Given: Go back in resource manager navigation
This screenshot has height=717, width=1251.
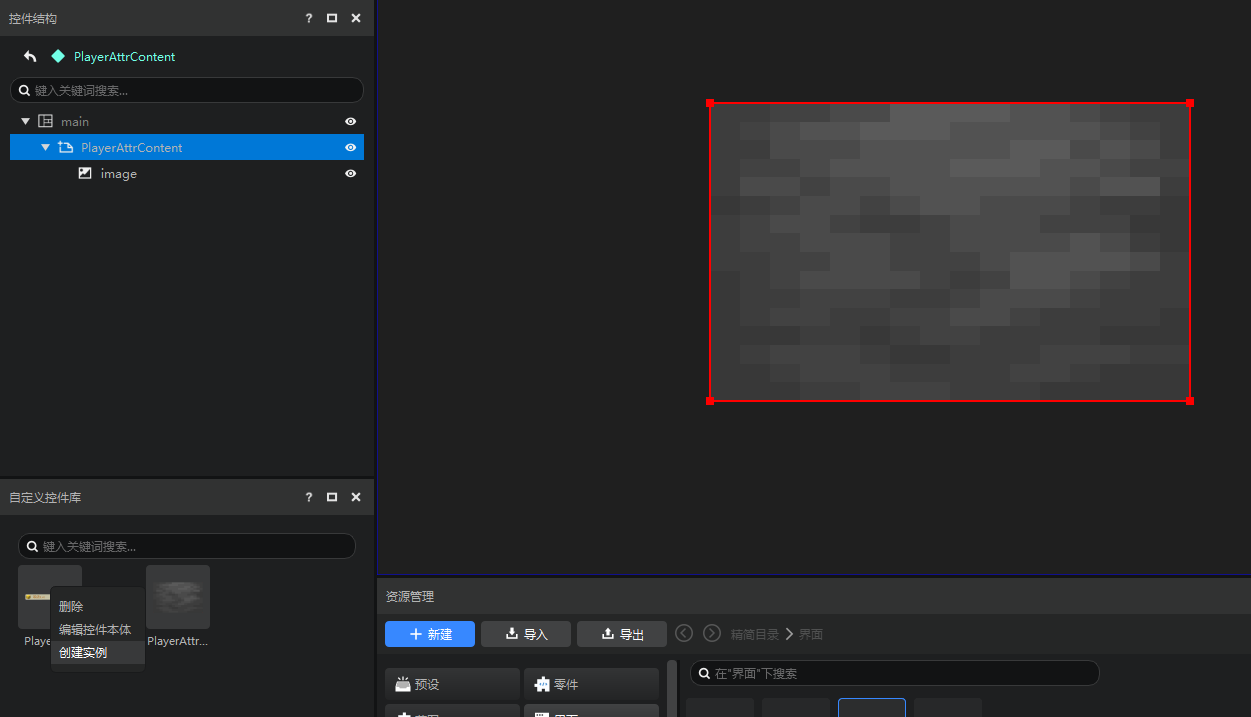Looking at the screenshot, I should pyautogui.click(x=684, y=633).
